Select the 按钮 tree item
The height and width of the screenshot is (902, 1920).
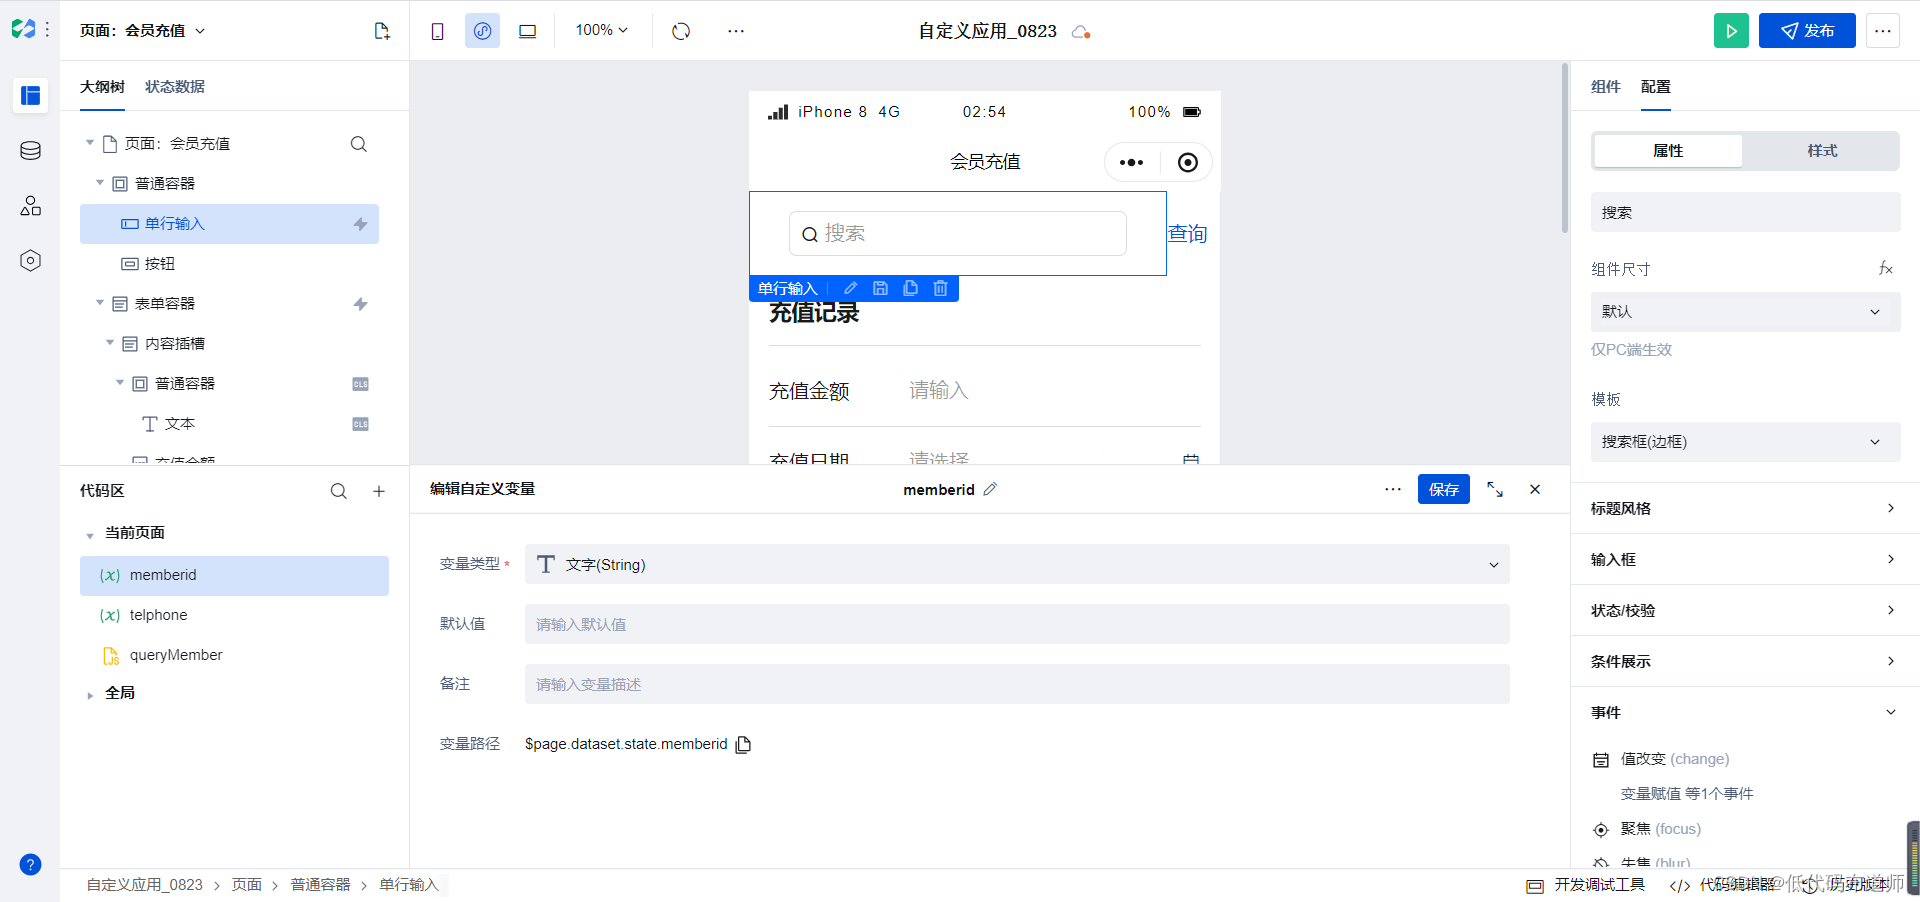coord(229,264)
